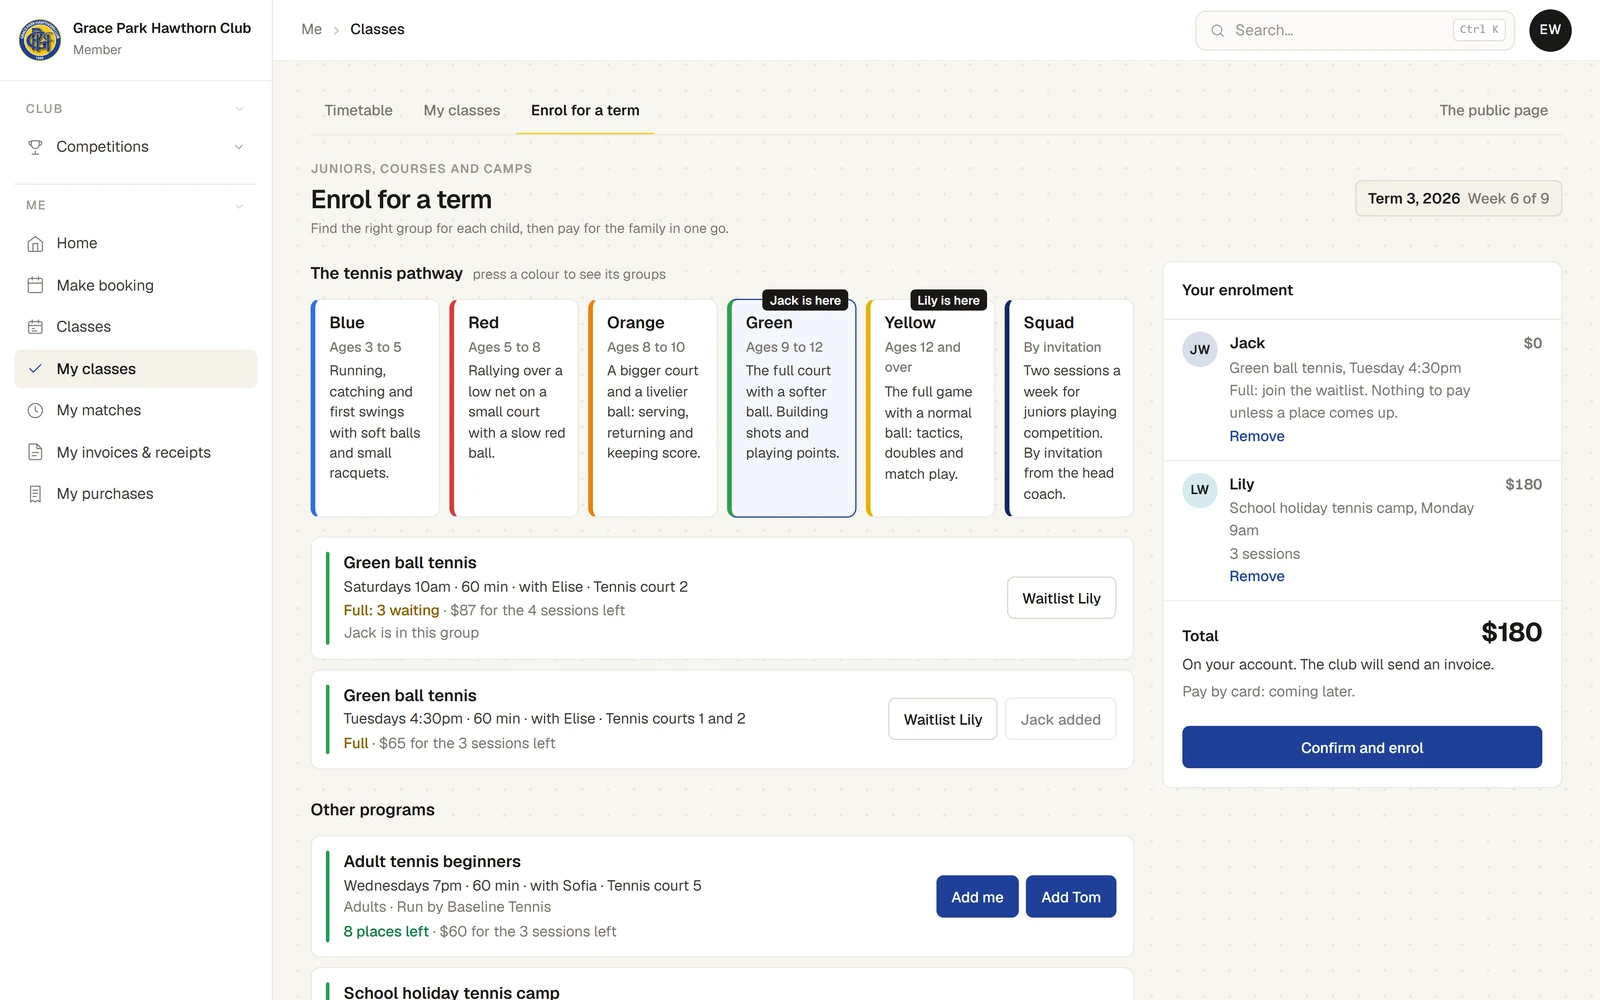Viewport: 1600px width, 1000px height.
Task: Click the Competitions trophy icon
Action: point(35,147)
